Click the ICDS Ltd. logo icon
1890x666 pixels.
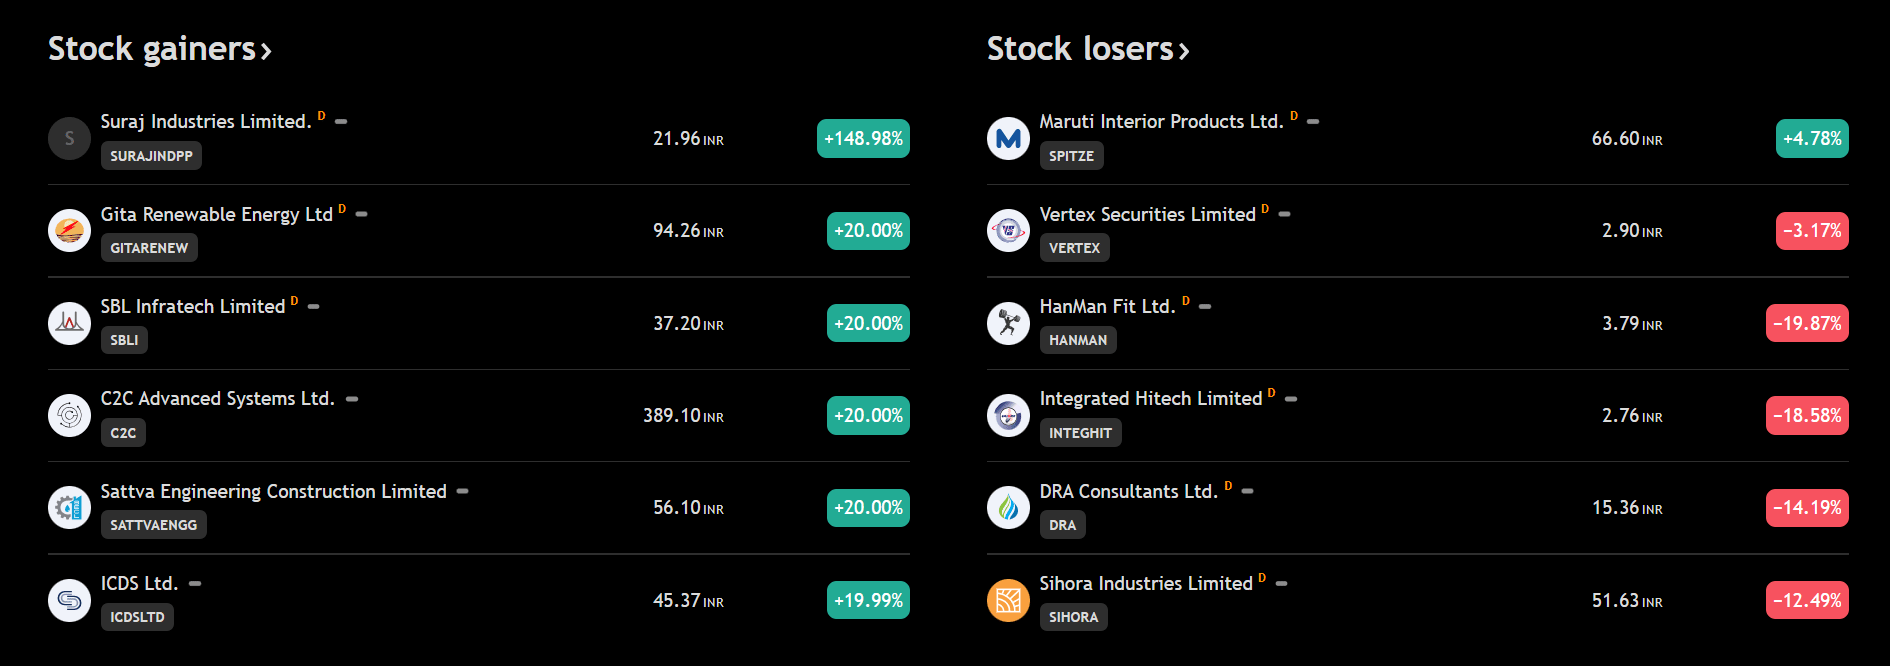(69, 600)
